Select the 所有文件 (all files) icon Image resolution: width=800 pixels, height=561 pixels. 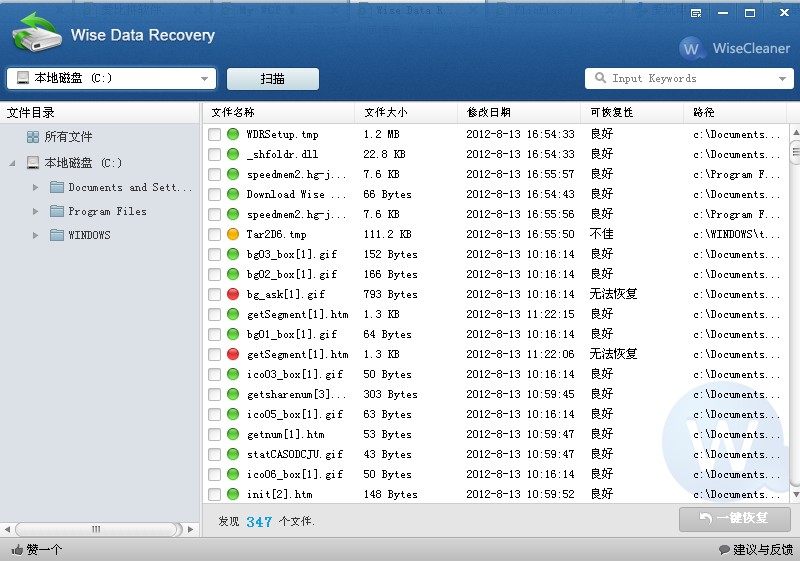coord(33,137)
